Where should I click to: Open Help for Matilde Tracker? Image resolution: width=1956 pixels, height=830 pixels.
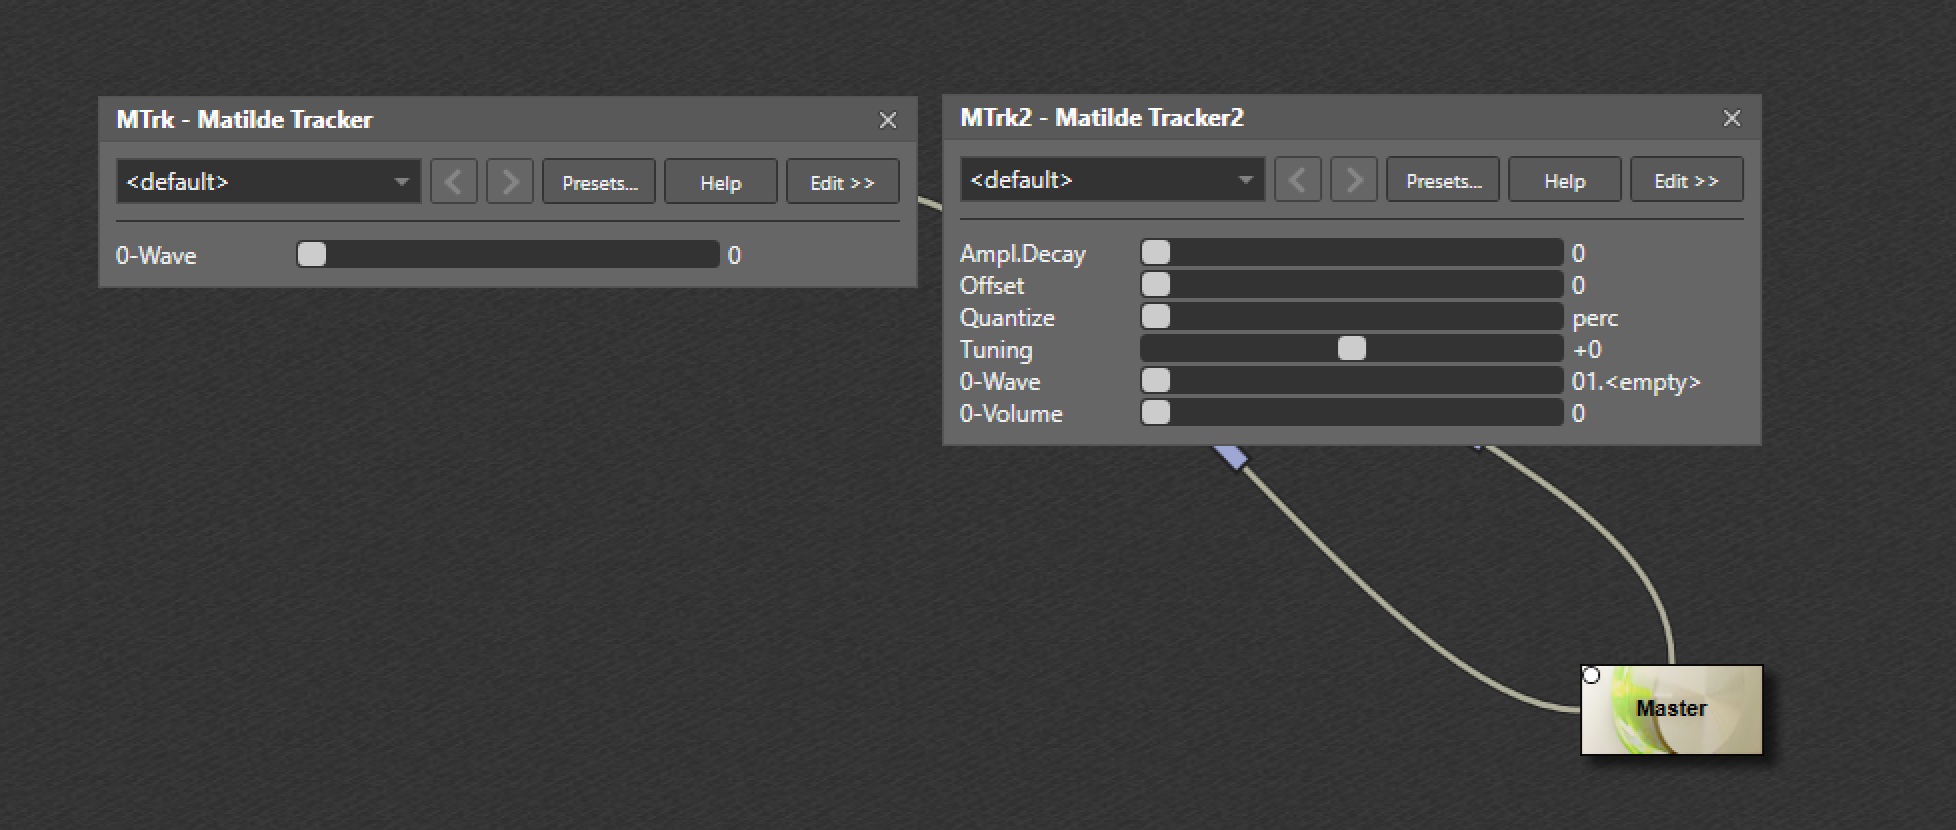coord(720,182)
